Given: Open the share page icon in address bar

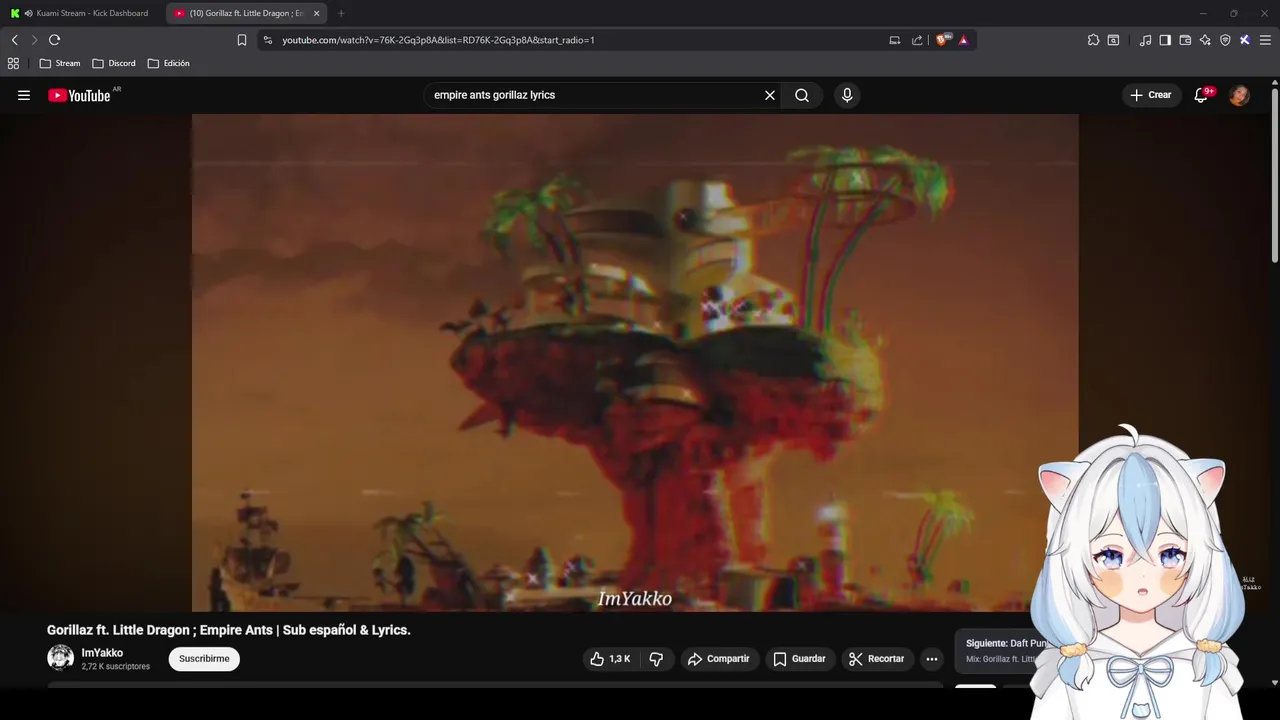Looking at the screenshot, I should pyautogui.click(x=917, y=40).
